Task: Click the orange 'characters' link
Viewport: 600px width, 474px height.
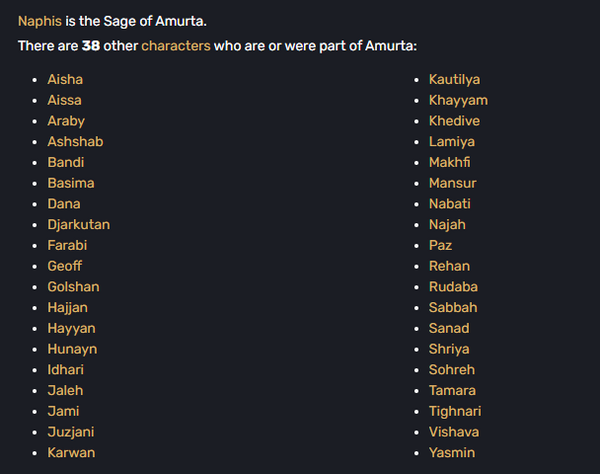Action: click(x=175, y=46)
